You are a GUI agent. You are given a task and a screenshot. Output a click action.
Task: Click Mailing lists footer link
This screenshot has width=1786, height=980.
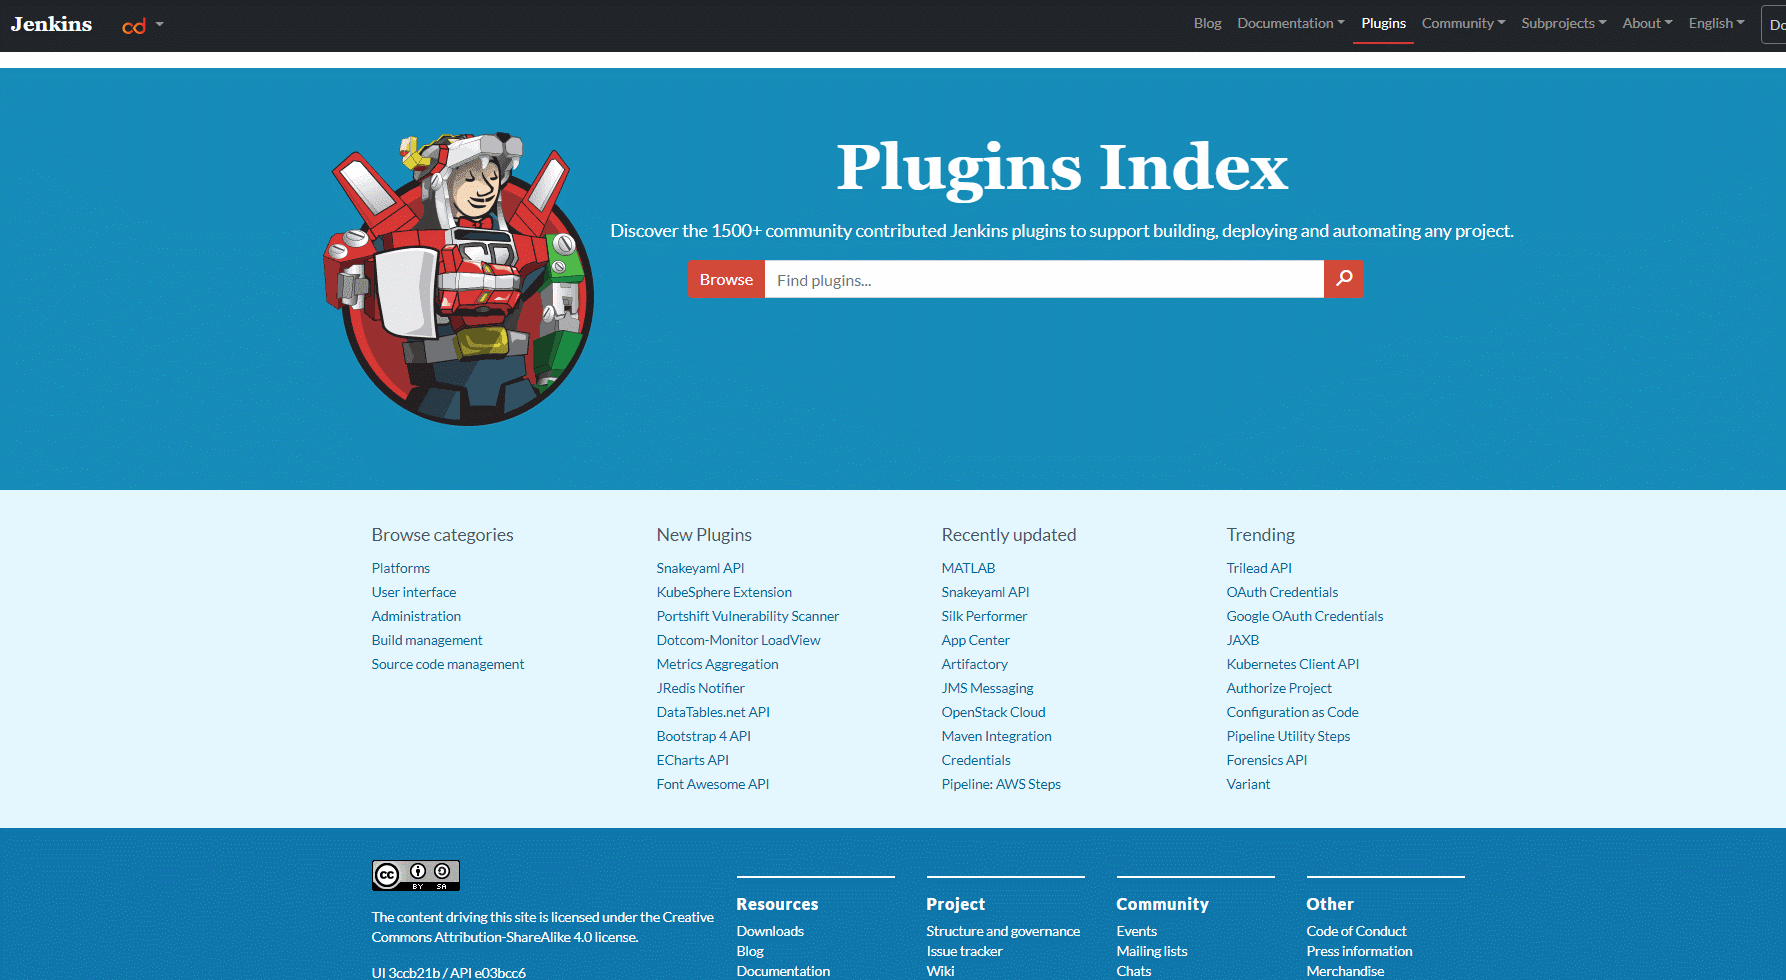point(1152,951)
